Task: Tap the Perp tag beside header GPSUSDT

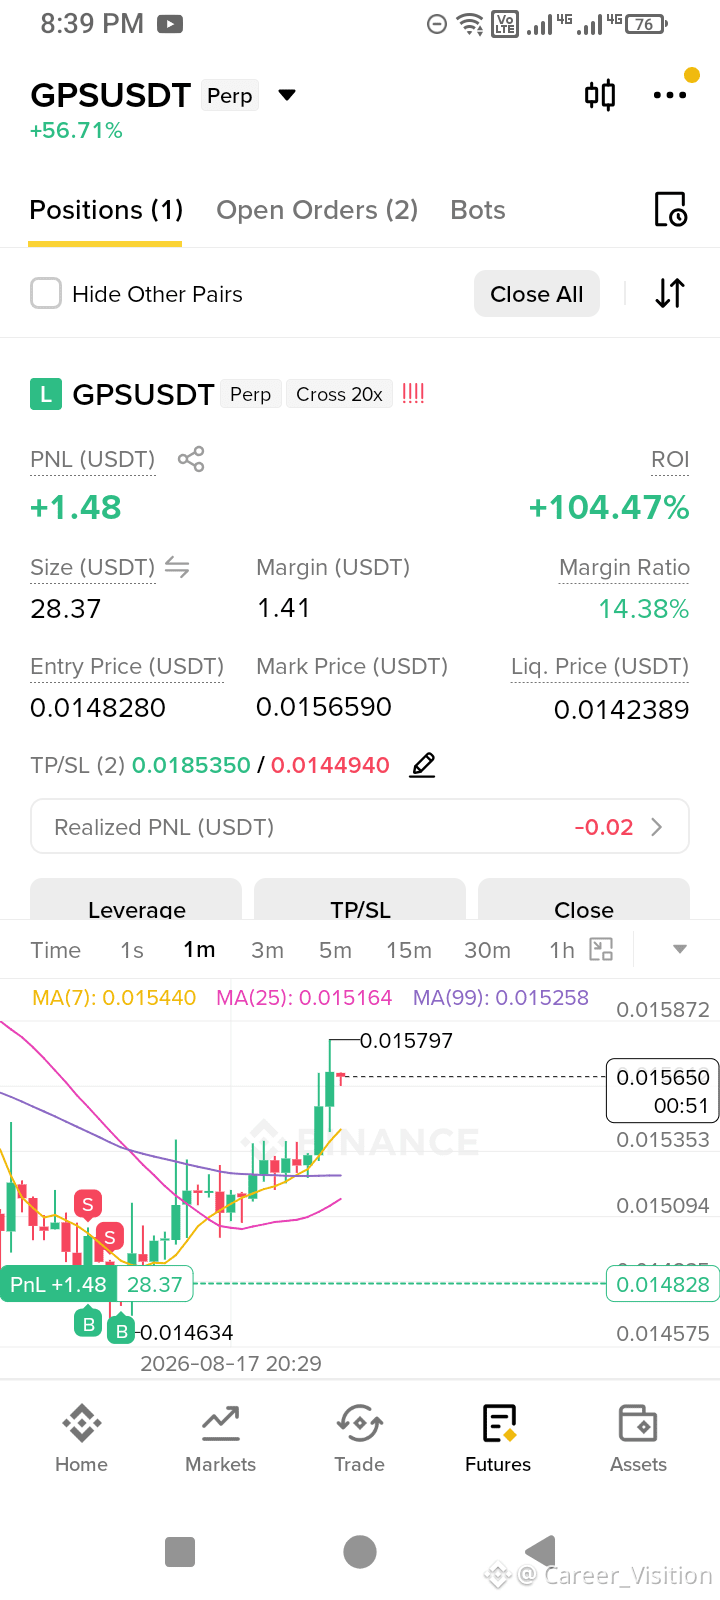Action: 230,96
